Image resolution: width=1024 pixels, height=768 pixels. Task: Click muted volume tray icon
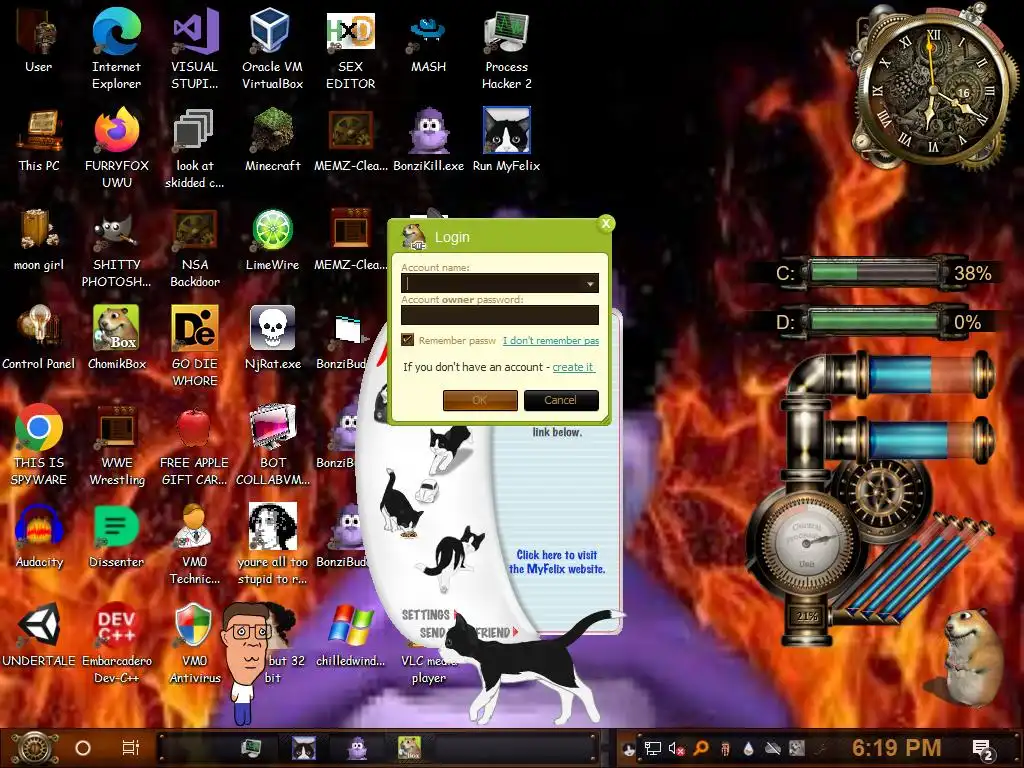point(676,748)
